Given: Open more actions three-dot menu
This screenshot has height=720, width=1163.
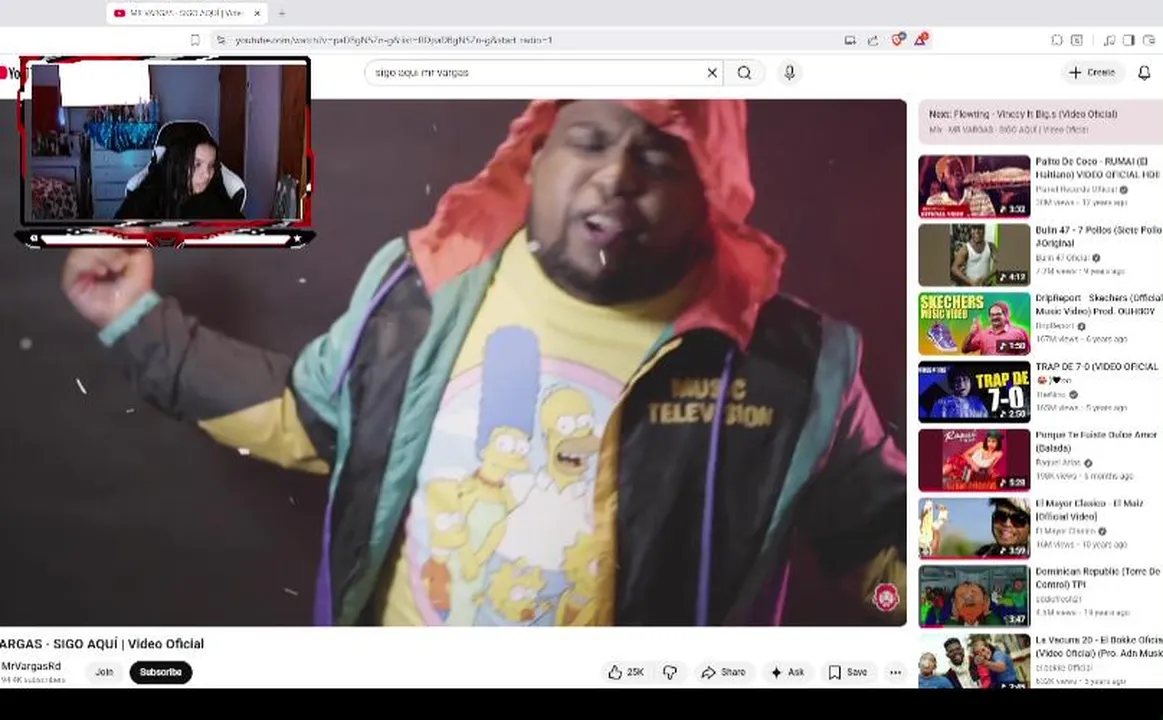Looking at the screenshot, I should pyautogui.click(x=895, y=672).
